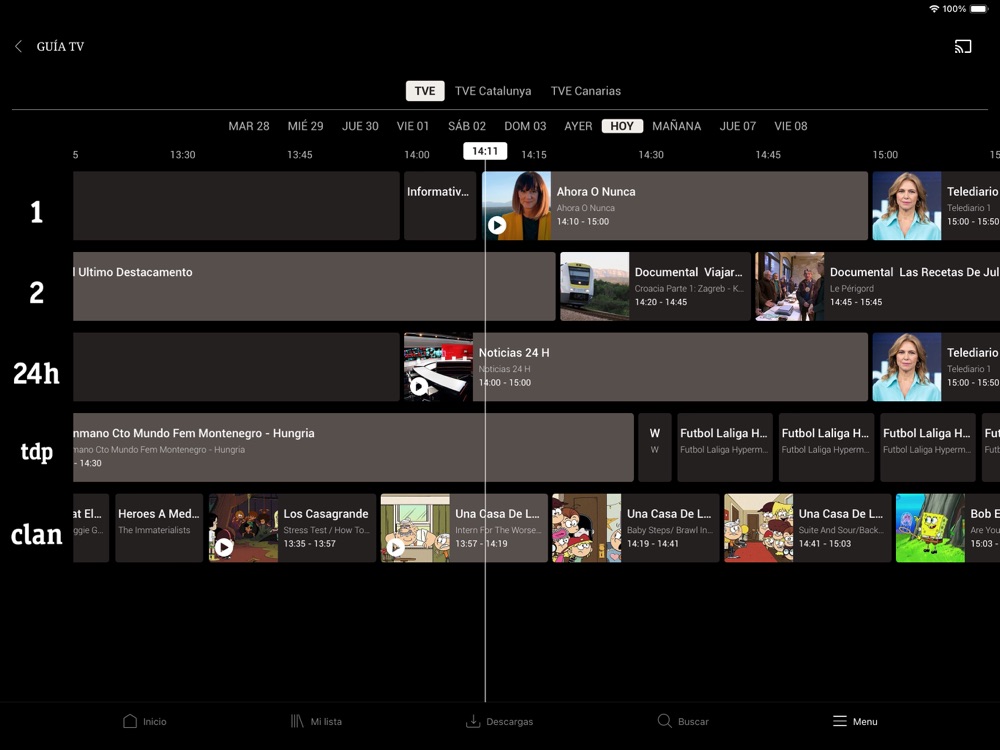
Task: Open Telediario 1 on La 1 row
Action: point(936,205)
